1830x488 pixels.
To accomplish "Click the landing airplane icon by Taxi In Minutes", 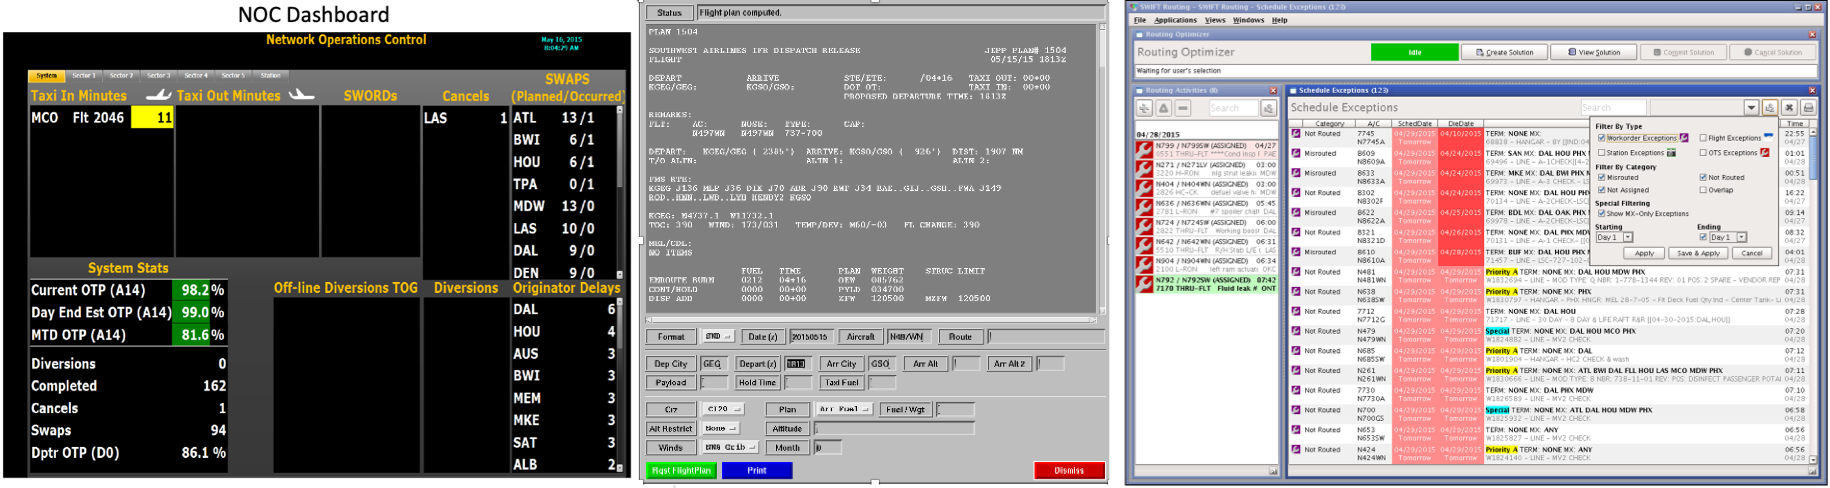I will [x=158, y=96].
